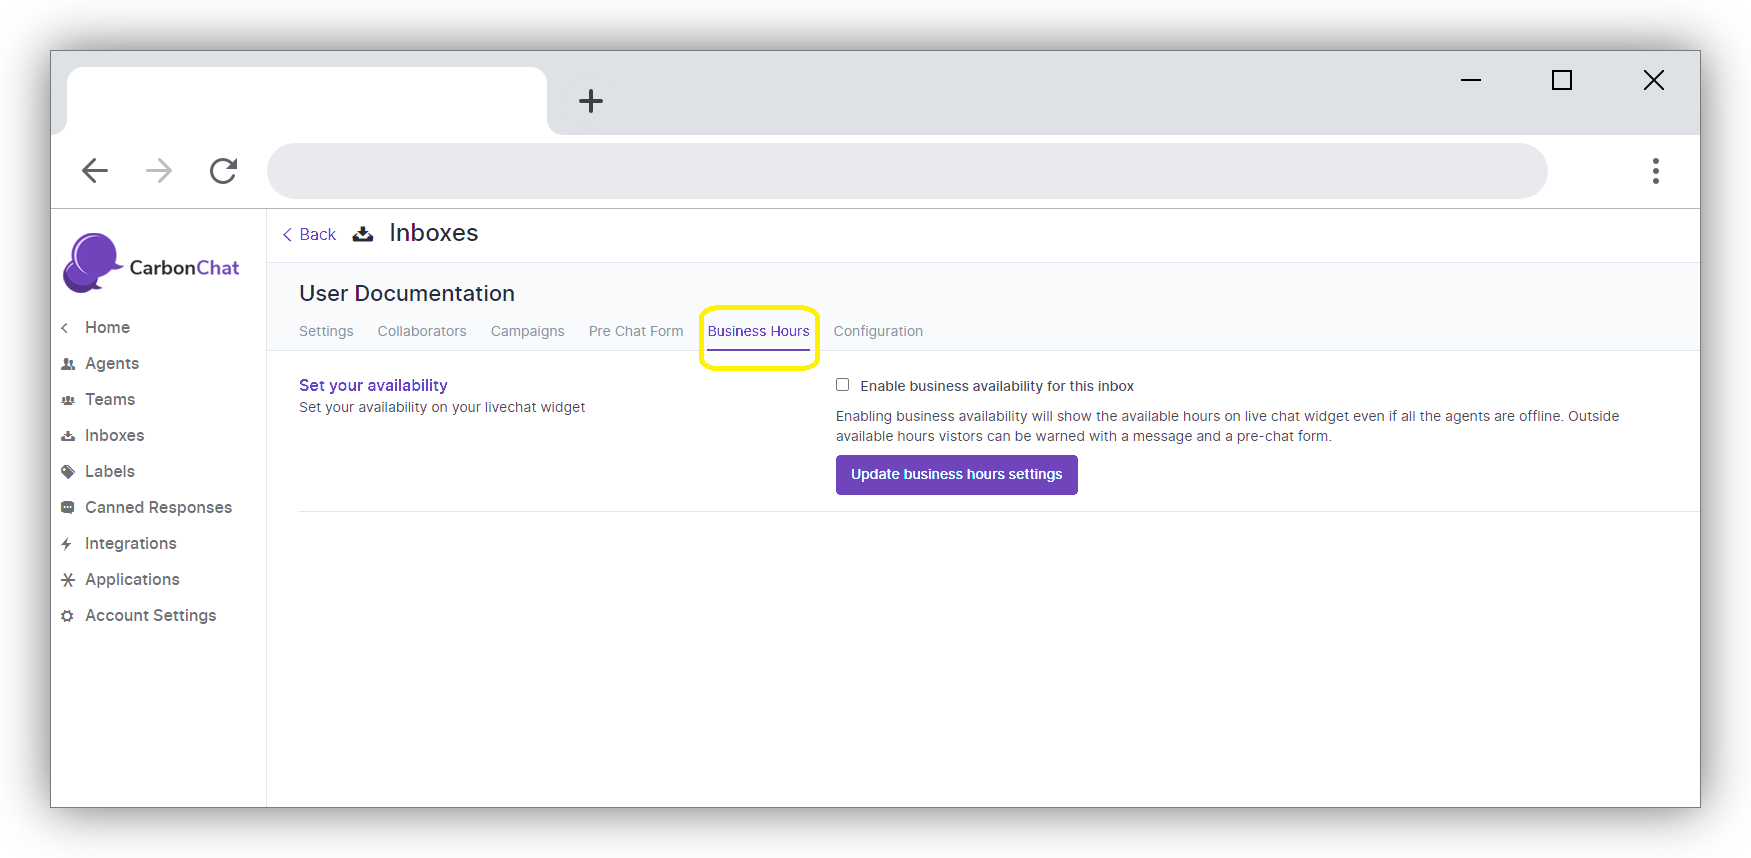
Task: Reload the page with refresh icon
Action: (223, 171)
